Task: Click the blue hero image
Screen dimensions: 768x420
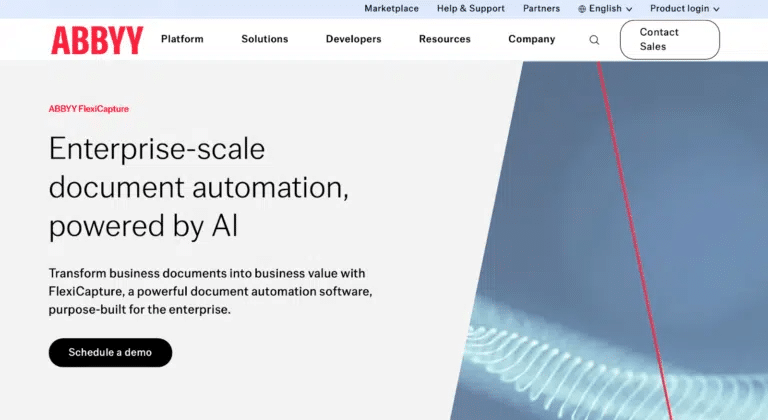Action: [609, 240]
